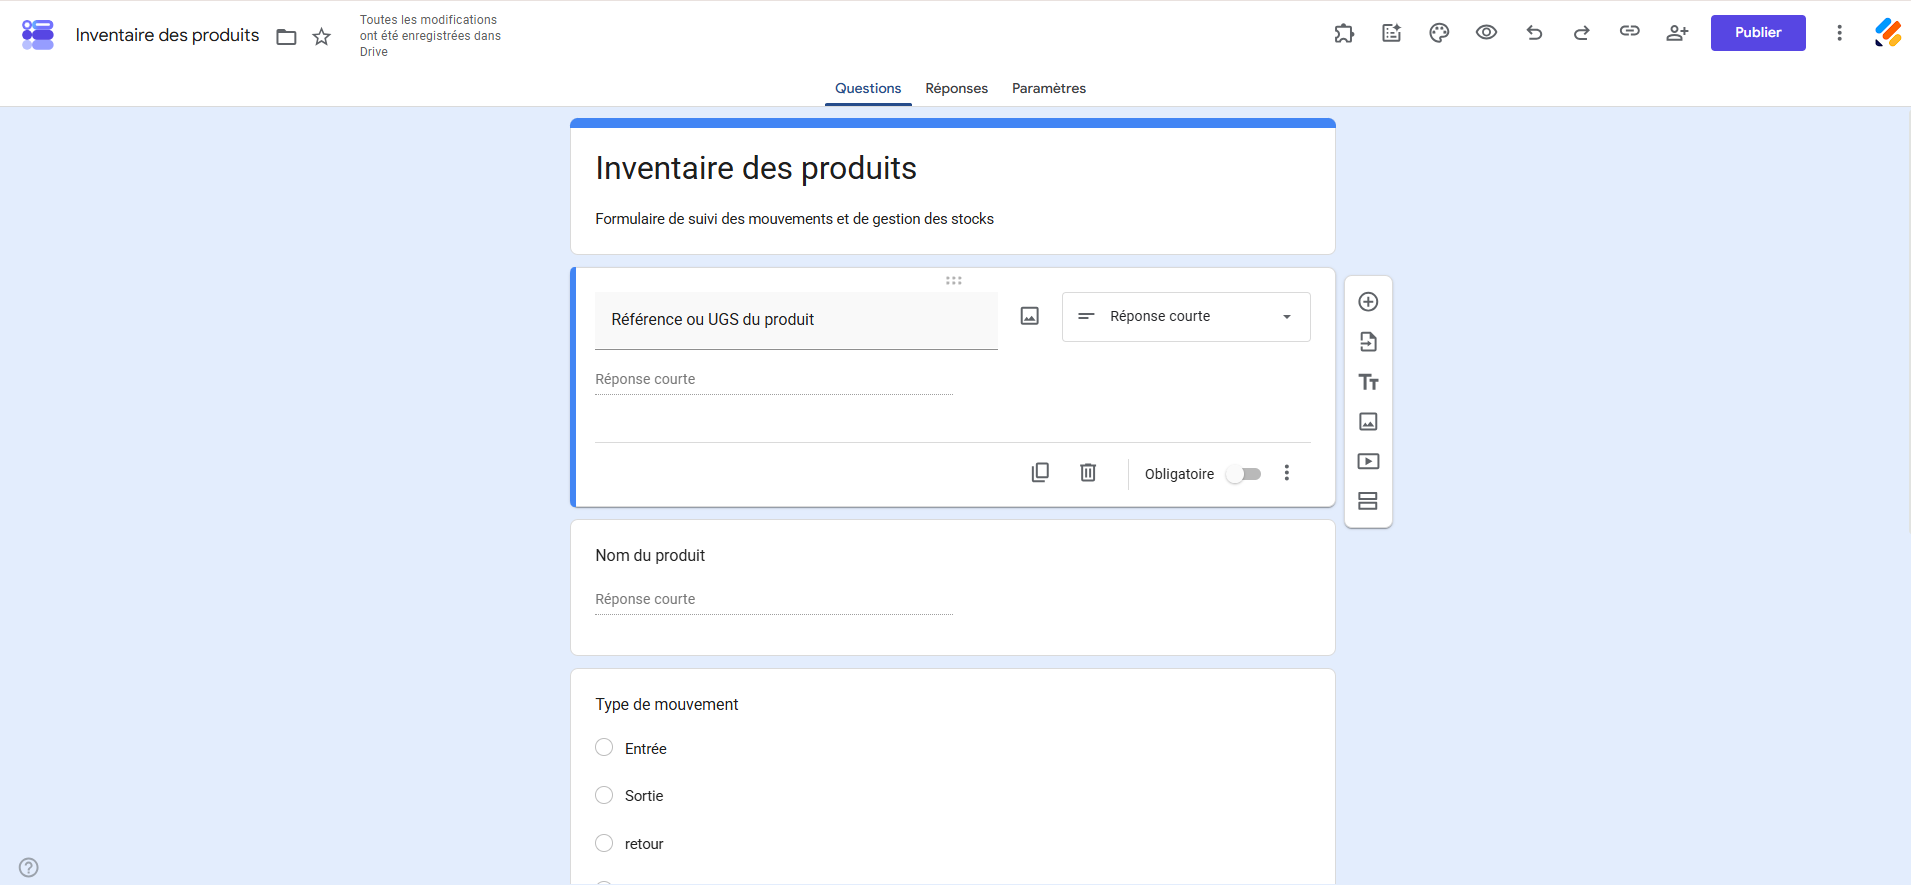Viewport: 1911px width, 885px height.
Task: Grab the question drag handle dots
Action: pyautogui.click(x=953, y=281)
